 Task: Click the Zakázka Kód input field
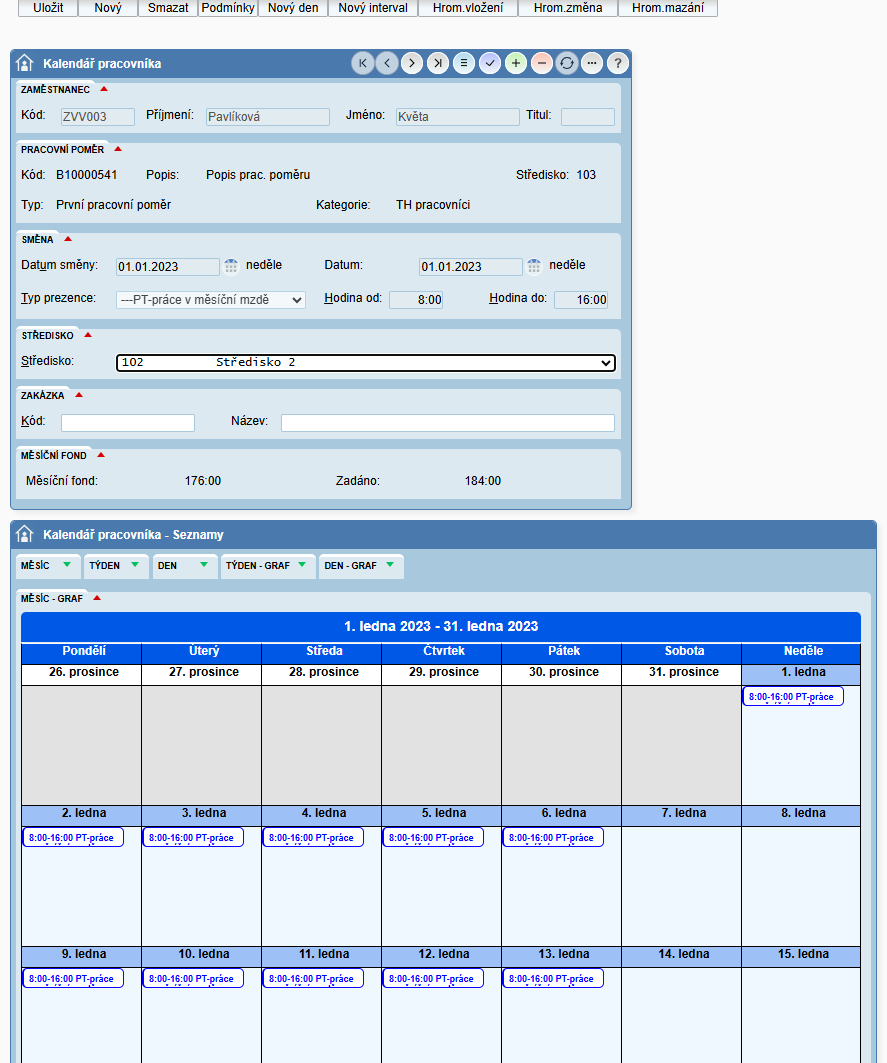(128, 423)
